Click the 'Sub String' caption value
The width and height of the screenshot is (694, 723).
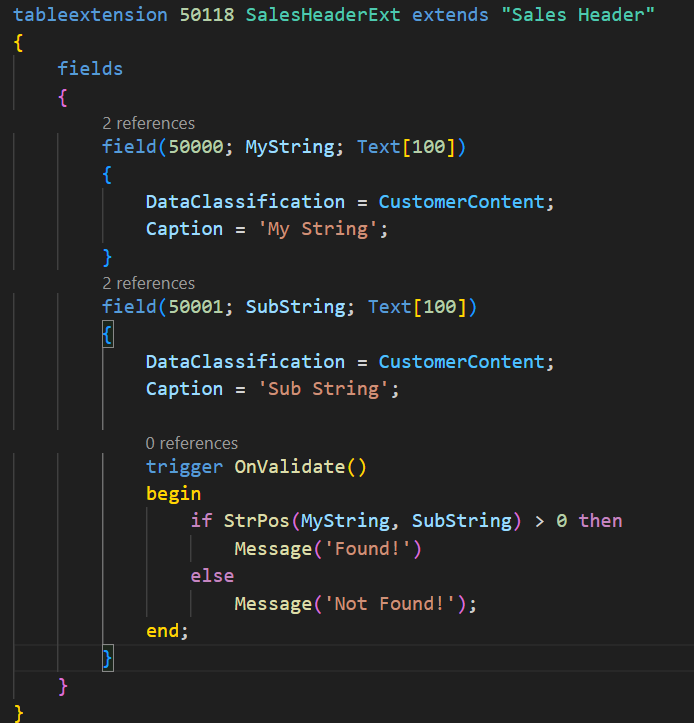click(x=329, y=389)
